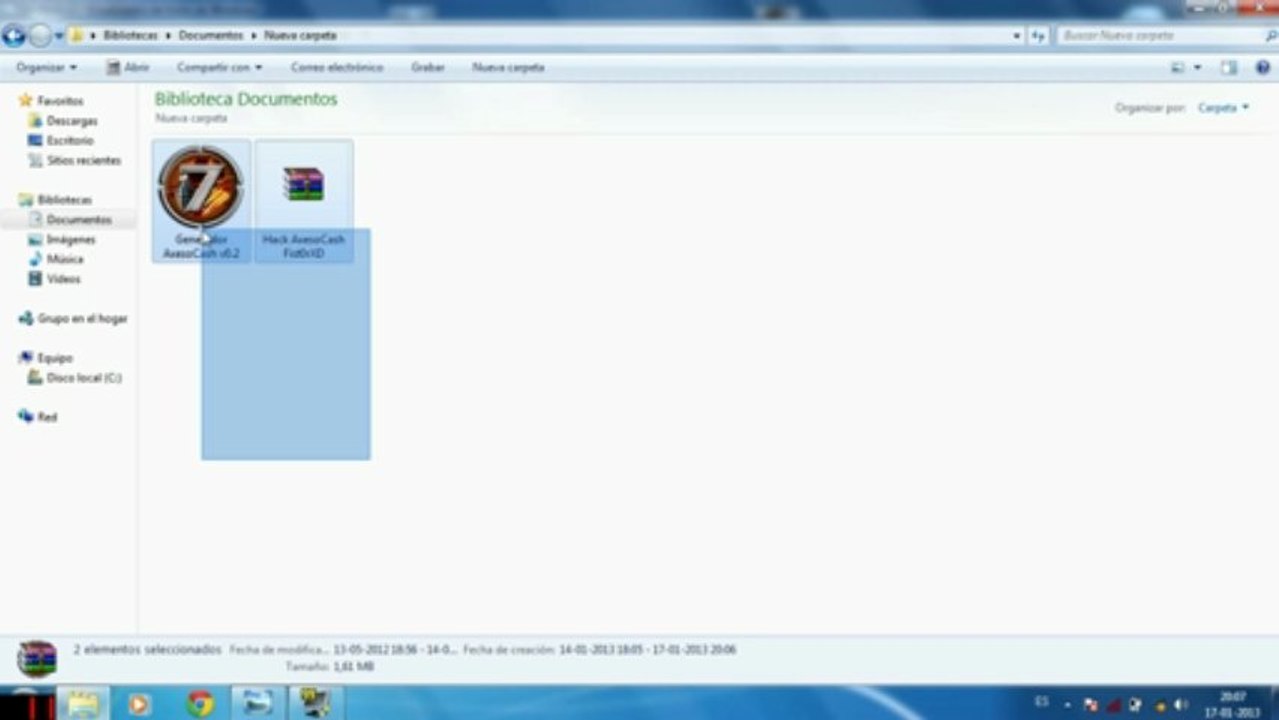Click the Fecha de modificación value
The width and height of the screenshot is (1279, 720).
coord(395,650)
